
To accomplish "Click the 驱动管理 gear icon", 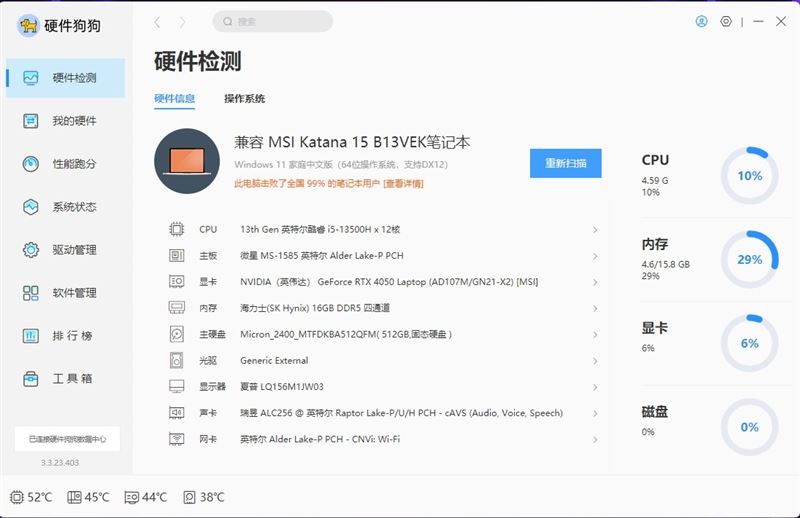I will click(x=31, y=250).
